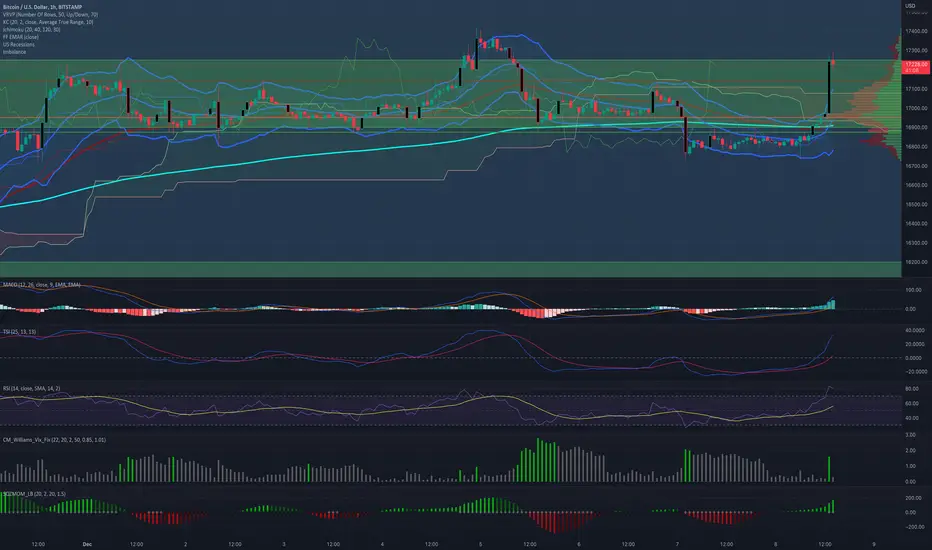Click the -200.00 value on SQZMOM scale
The height and width of the screenshot is (550, 932).
click(914, 527)
